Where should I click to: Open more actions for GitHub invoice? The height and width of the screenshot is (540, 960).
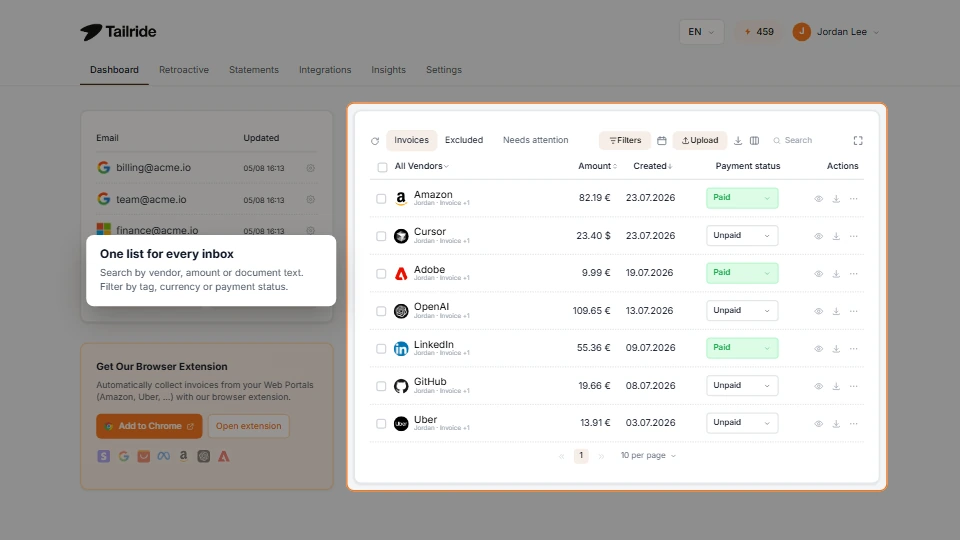853,386
